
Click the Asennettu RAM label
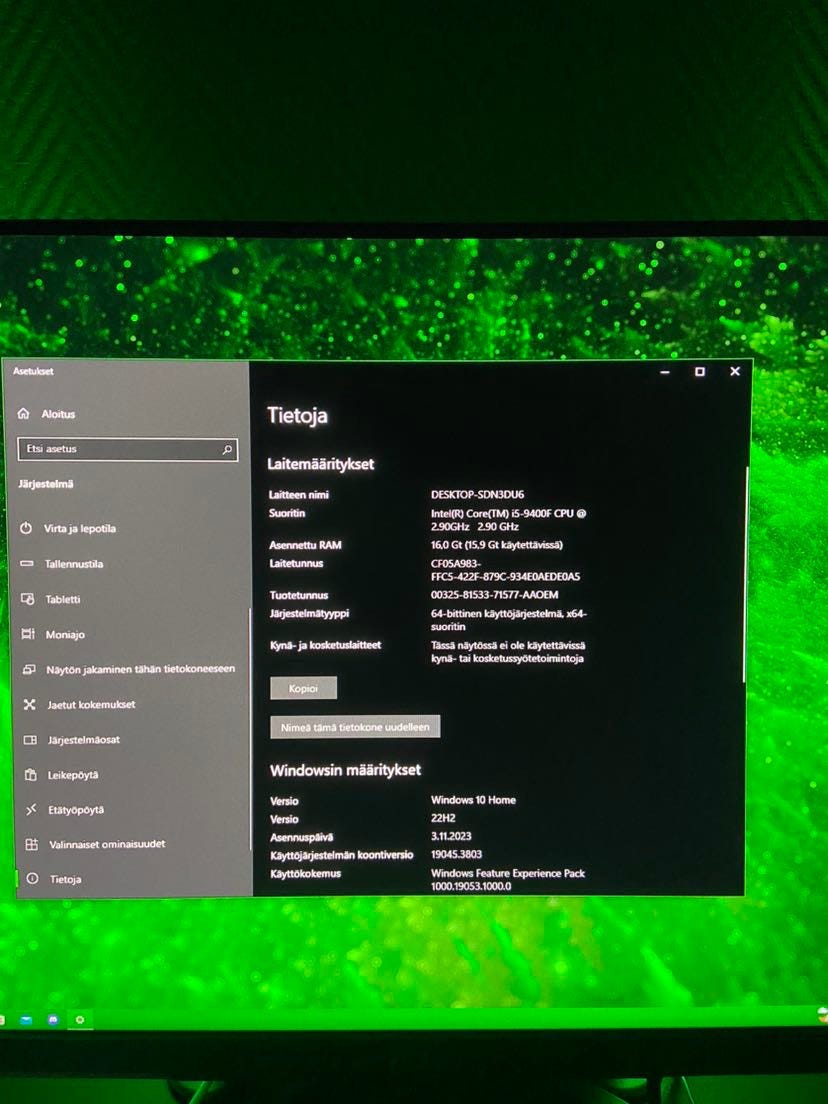[x=305, y=545]
